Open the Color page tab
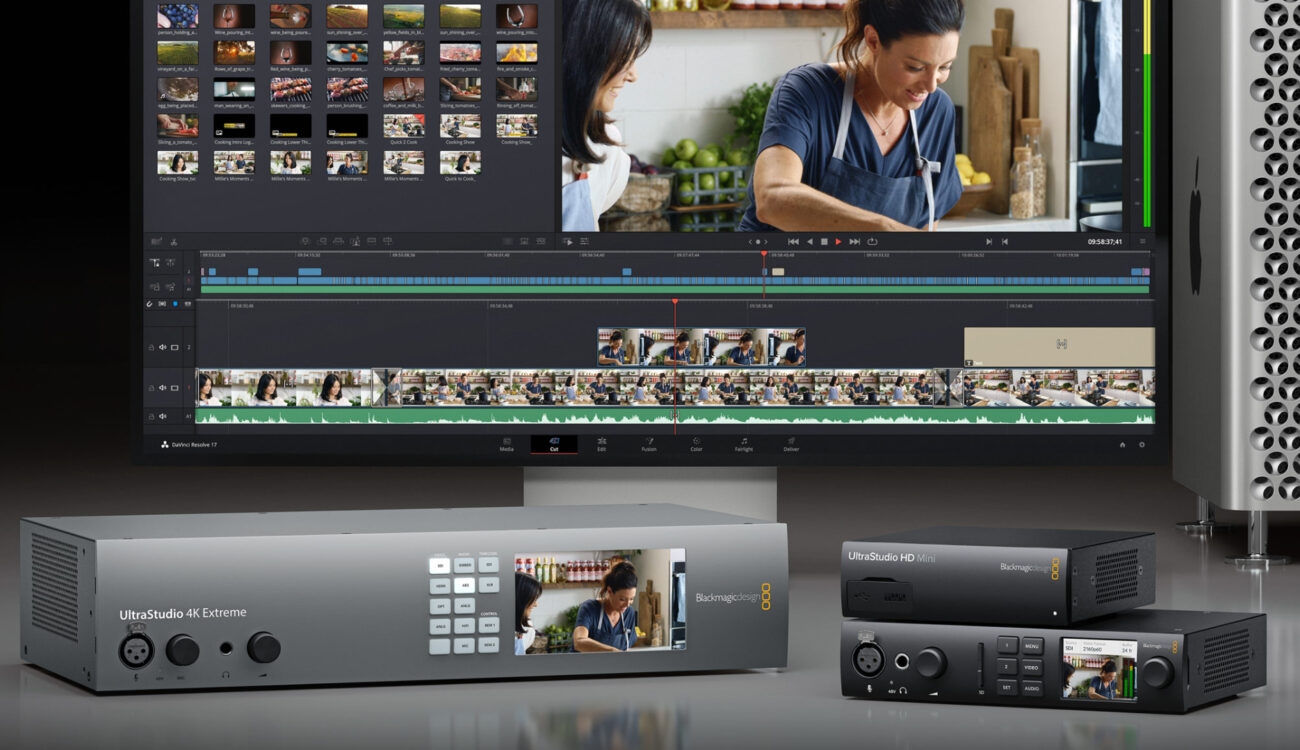The height and width of the screenshot is (750, 1300). click(x=696, y=444)
